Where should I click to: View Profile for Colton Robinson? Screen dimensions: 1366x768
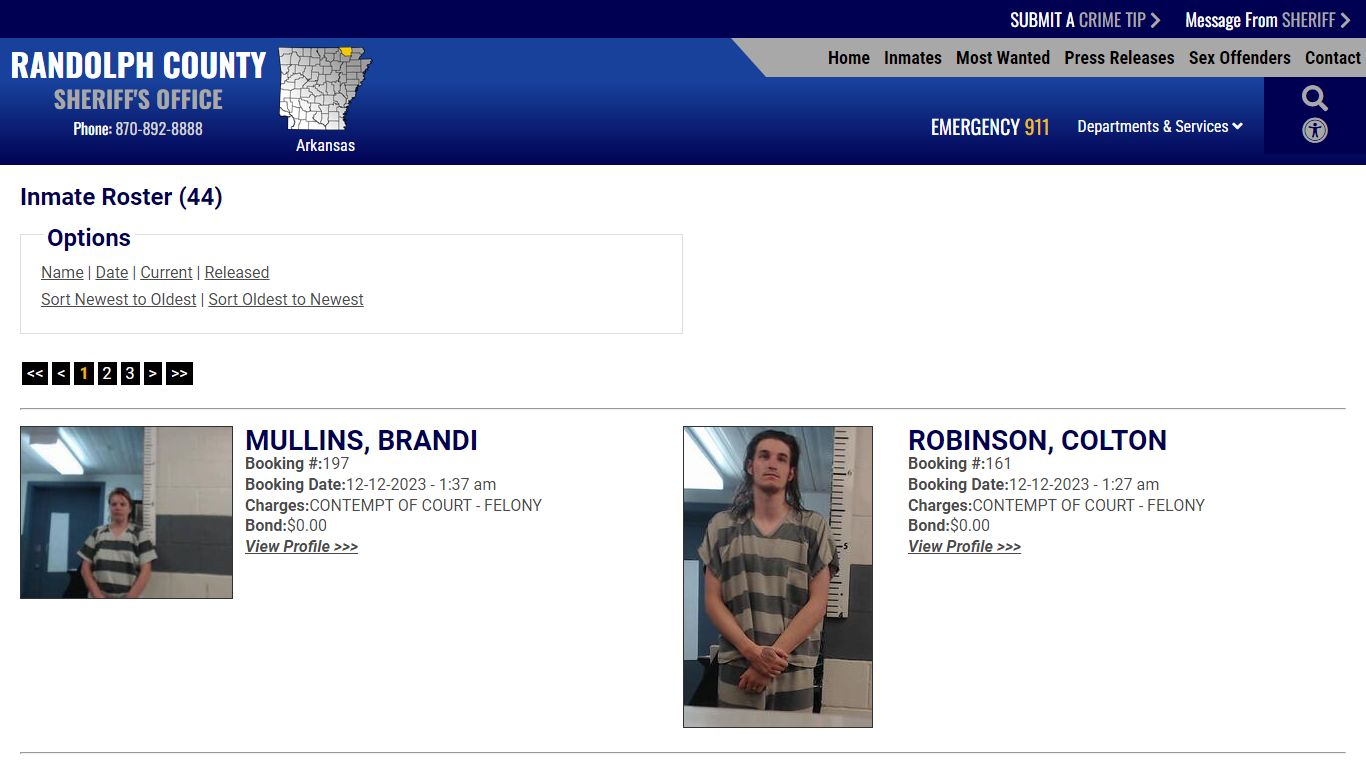tap(964, 546)
